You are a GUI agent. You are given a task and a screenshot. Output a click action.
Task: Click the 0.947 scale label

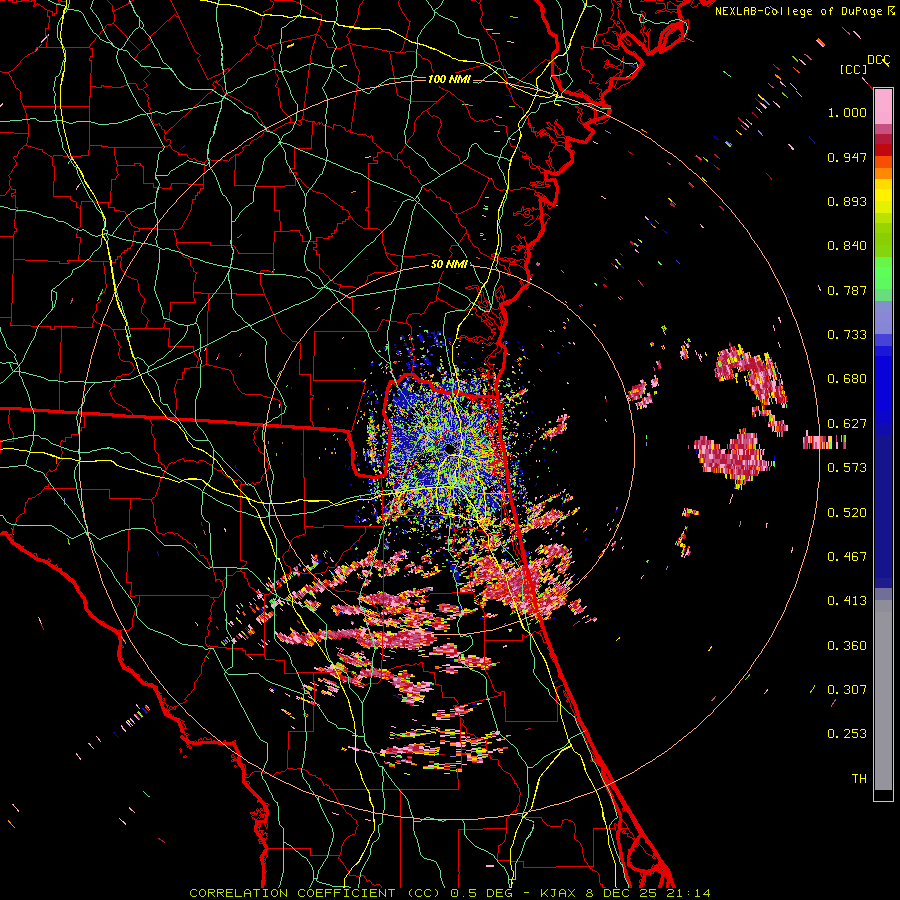(847, 157)
